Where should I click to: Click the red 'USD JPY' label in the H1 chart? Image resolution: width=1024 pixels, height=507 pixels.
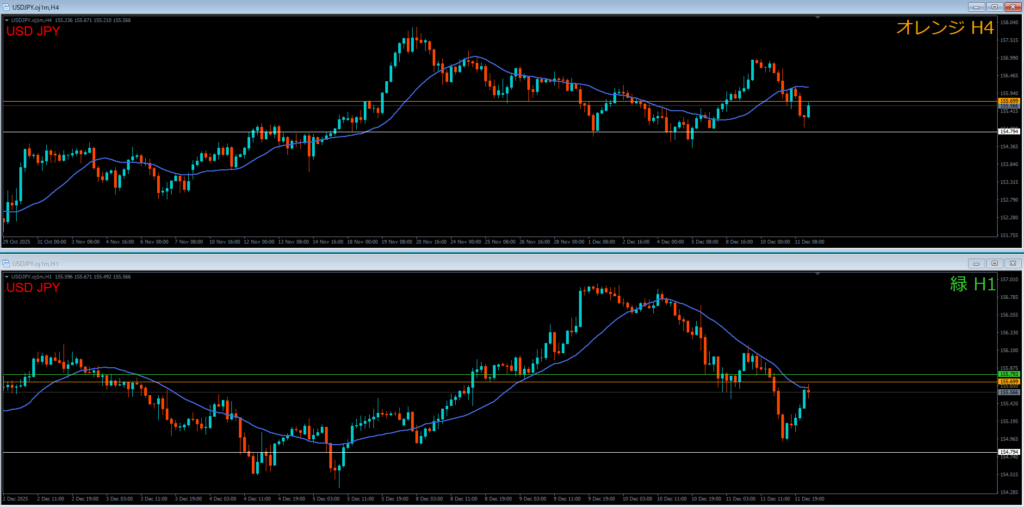point(33,288)
